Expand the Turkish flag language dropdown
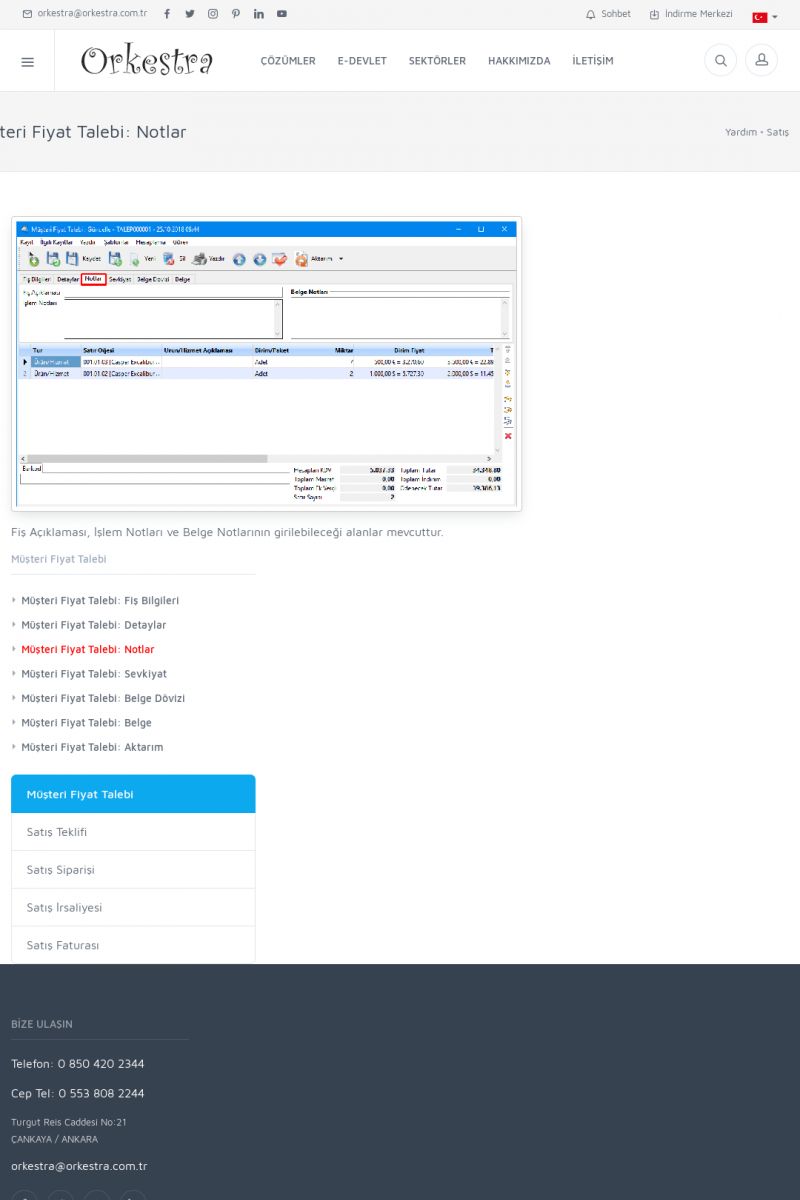Screen dimensions: 800x1200 point(765,17)
